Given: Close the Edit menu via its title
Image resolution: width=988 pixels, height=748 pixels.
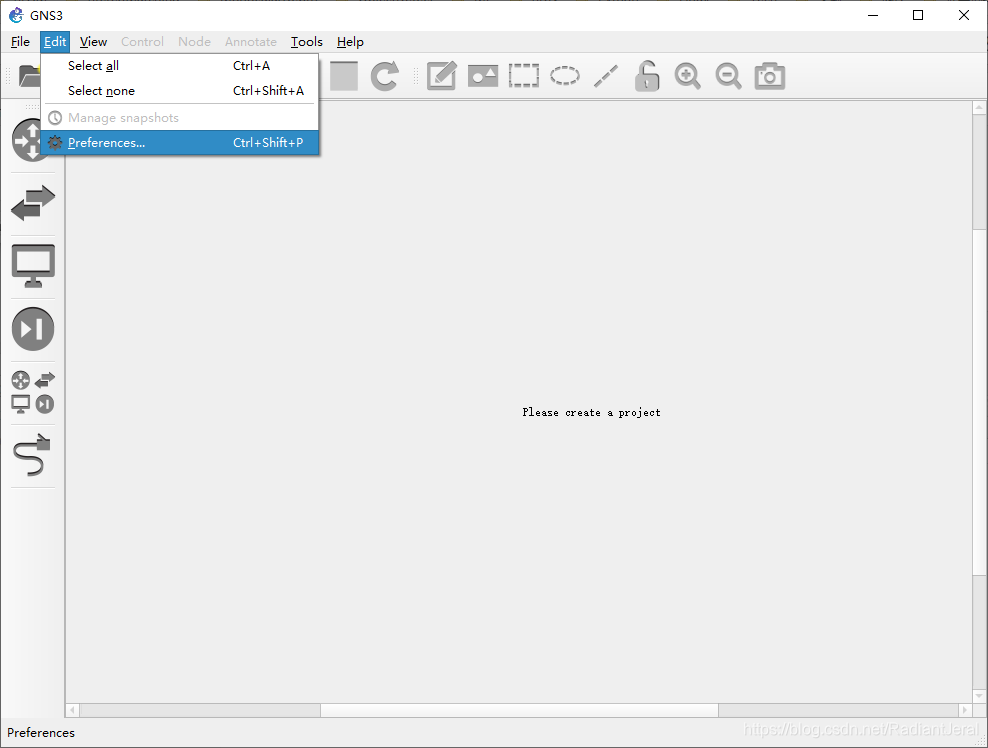Looking at the screenshot, I should pos(55,42).
